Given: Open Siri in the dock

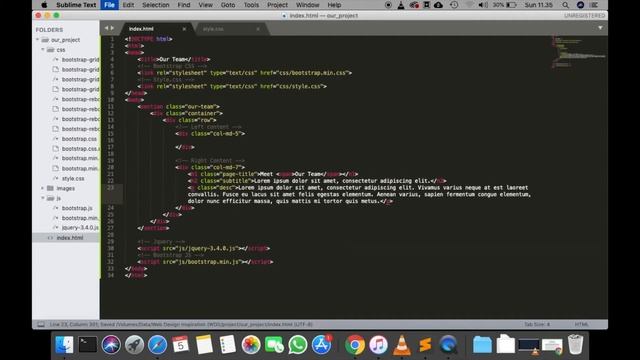Looking at the screenshot, I should (111, 345).
